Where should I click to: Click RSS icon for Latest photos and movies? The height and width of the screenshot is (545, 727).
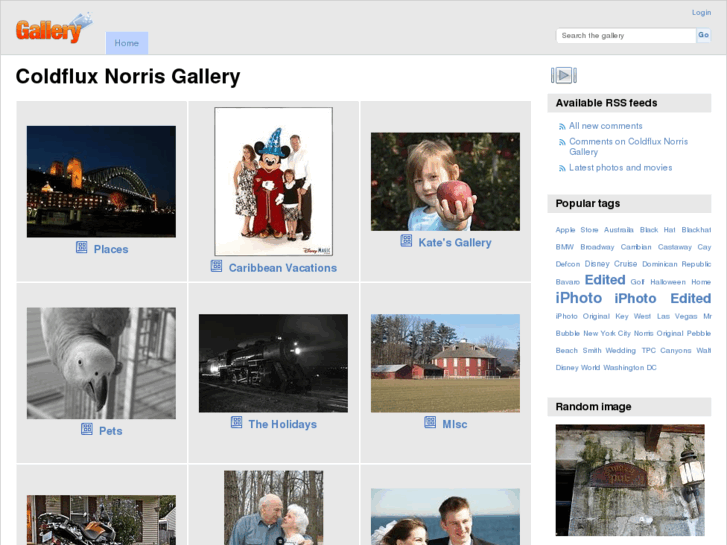(x=562, y=168)
